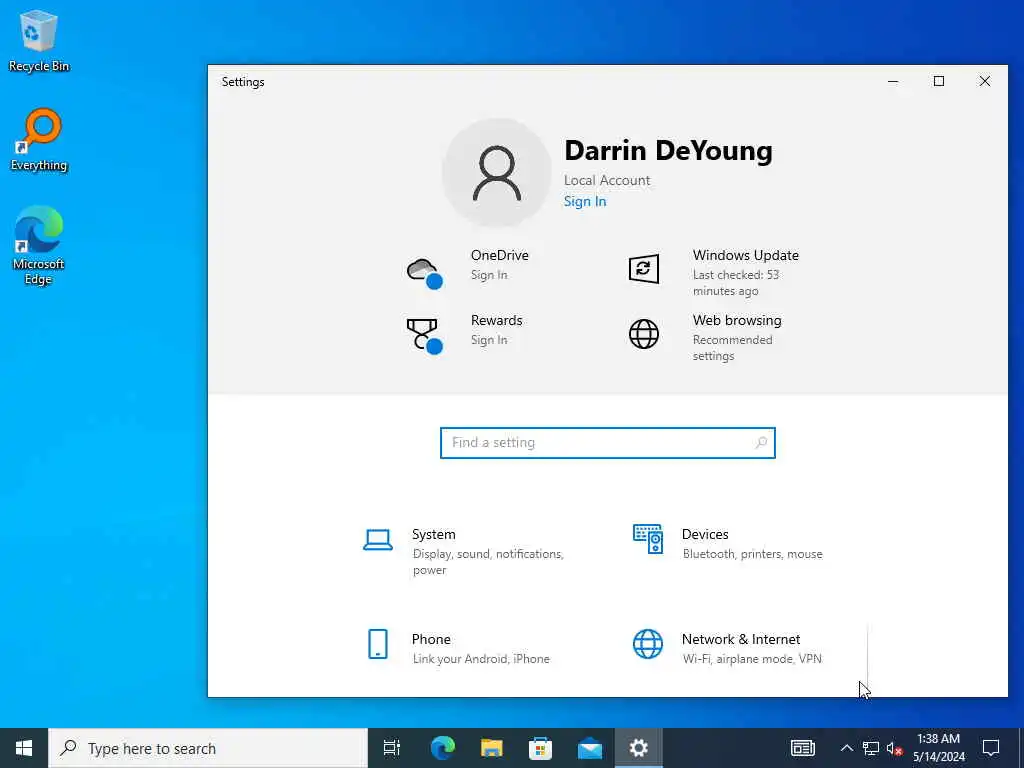Viewport: 1024px width, 768px height.
Task: Open Recycle Bin desktop icon
Action: (39, 42)
